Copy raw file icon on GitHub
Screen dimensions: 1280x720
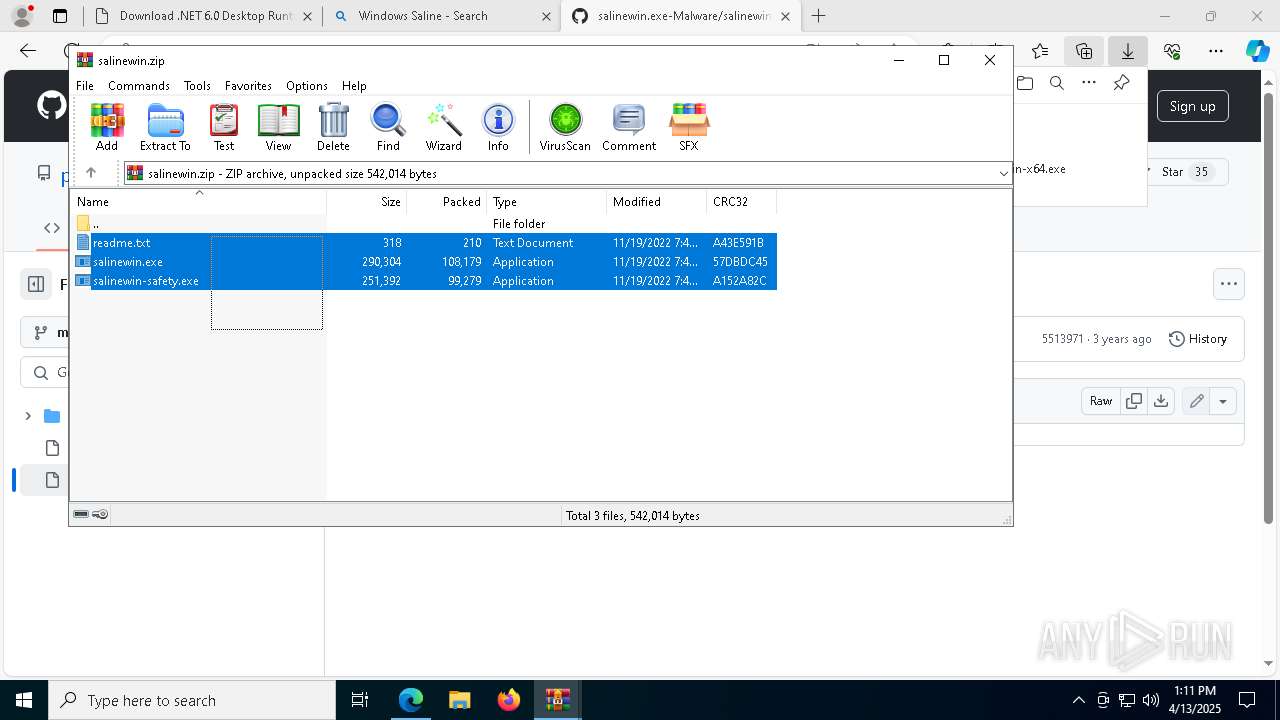[1133, 401]
